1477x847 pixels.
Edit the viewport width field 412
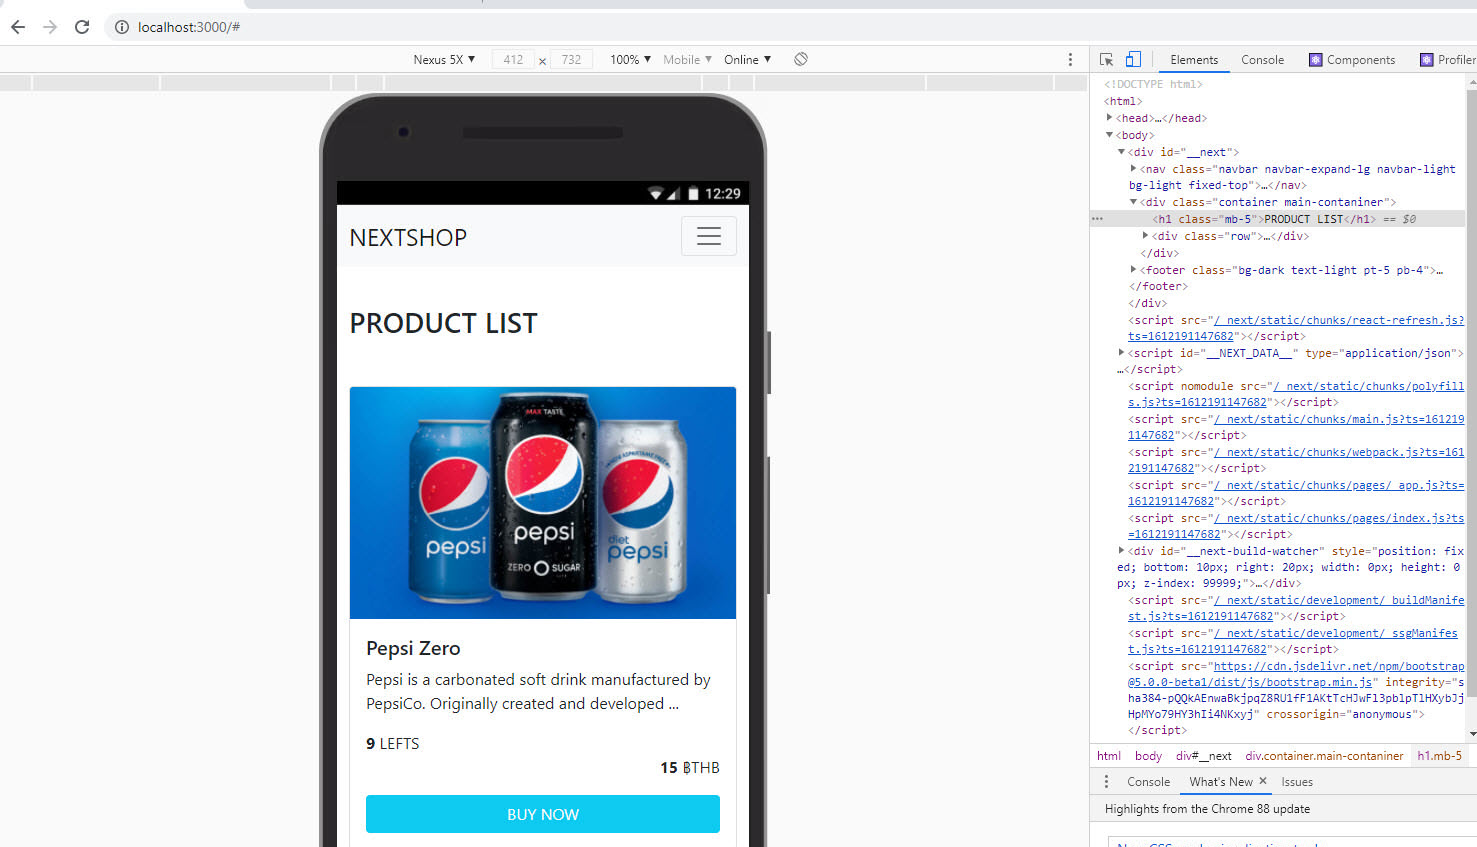pyautogui.click(x=513, y=59)
